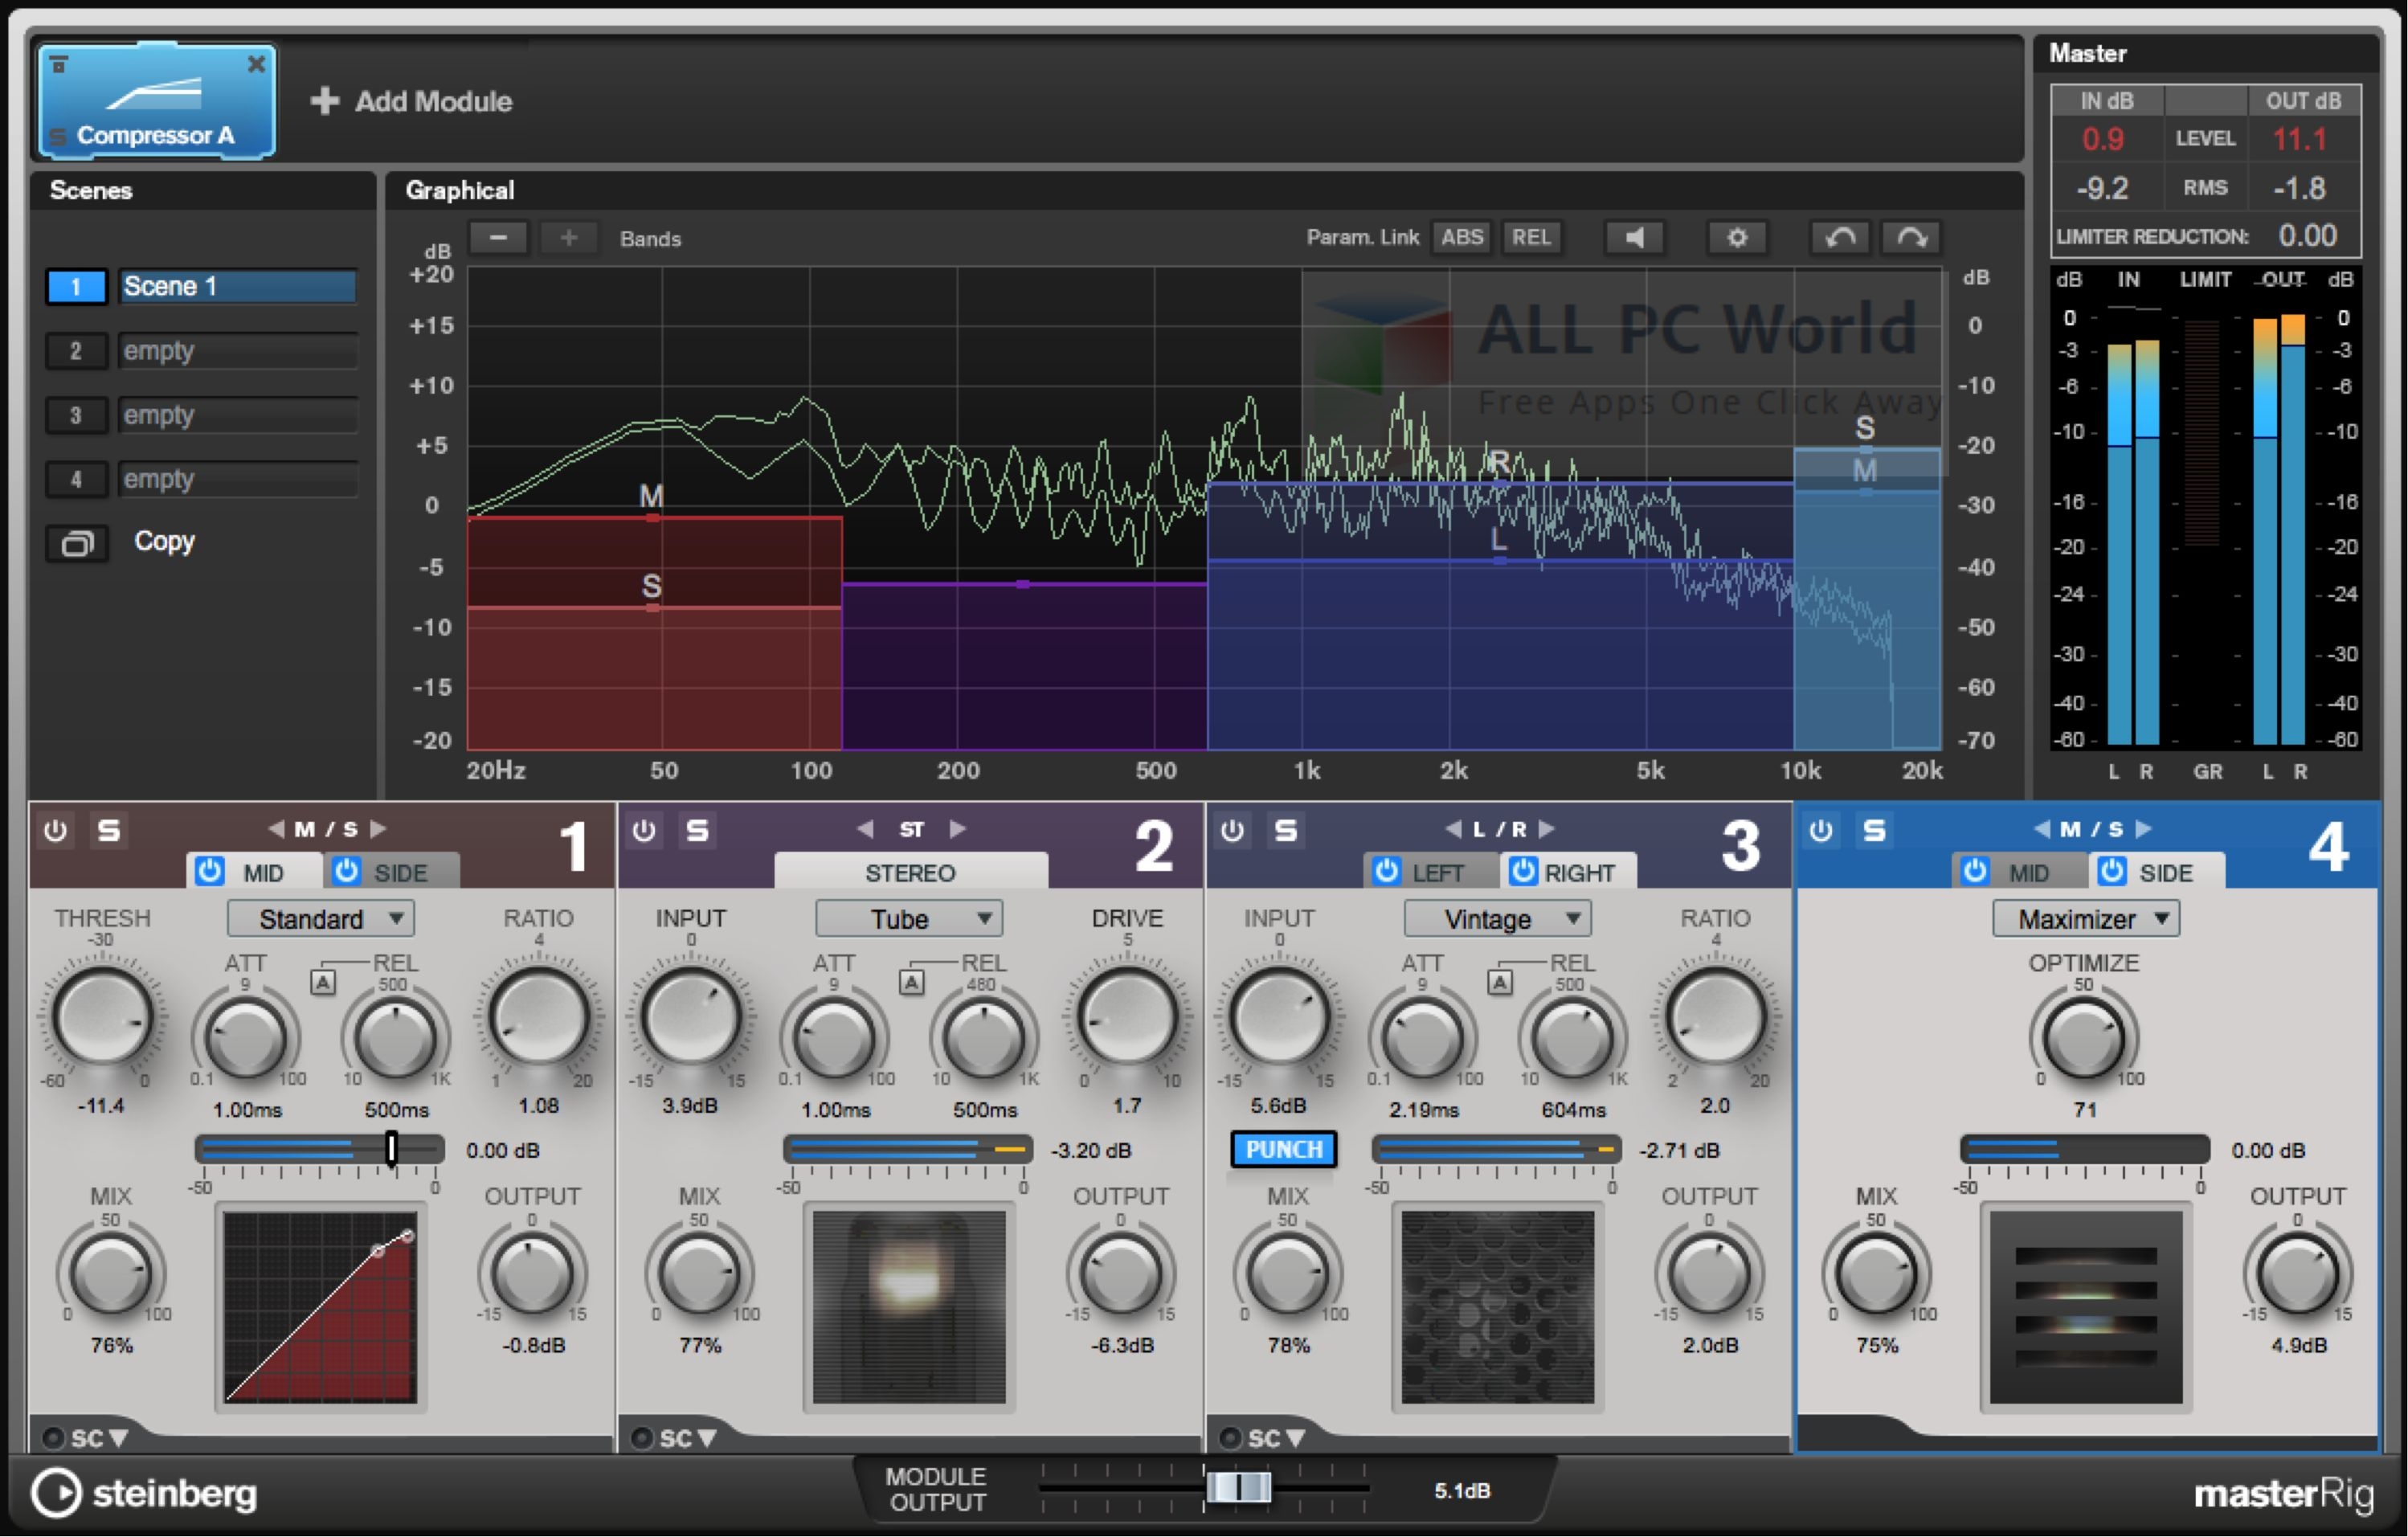Toggle the Power button on module 3
The width and height of the screenshot is (2408, 1537).
click(1229, 827)
